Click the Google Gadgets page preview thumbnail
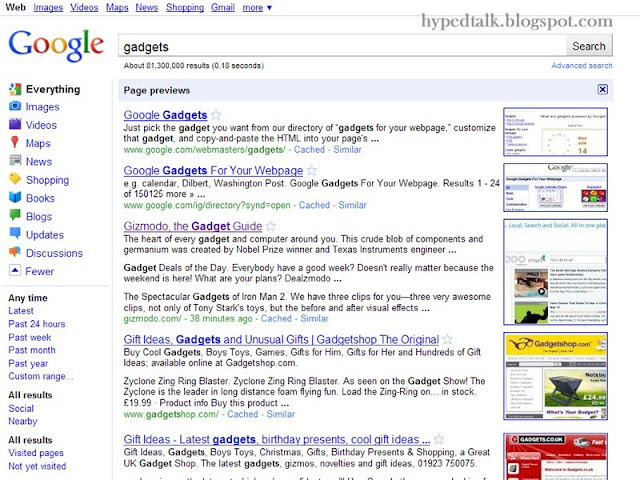This screenshot has width=640, height=480. pyautogui.click(x=556, y=132)
